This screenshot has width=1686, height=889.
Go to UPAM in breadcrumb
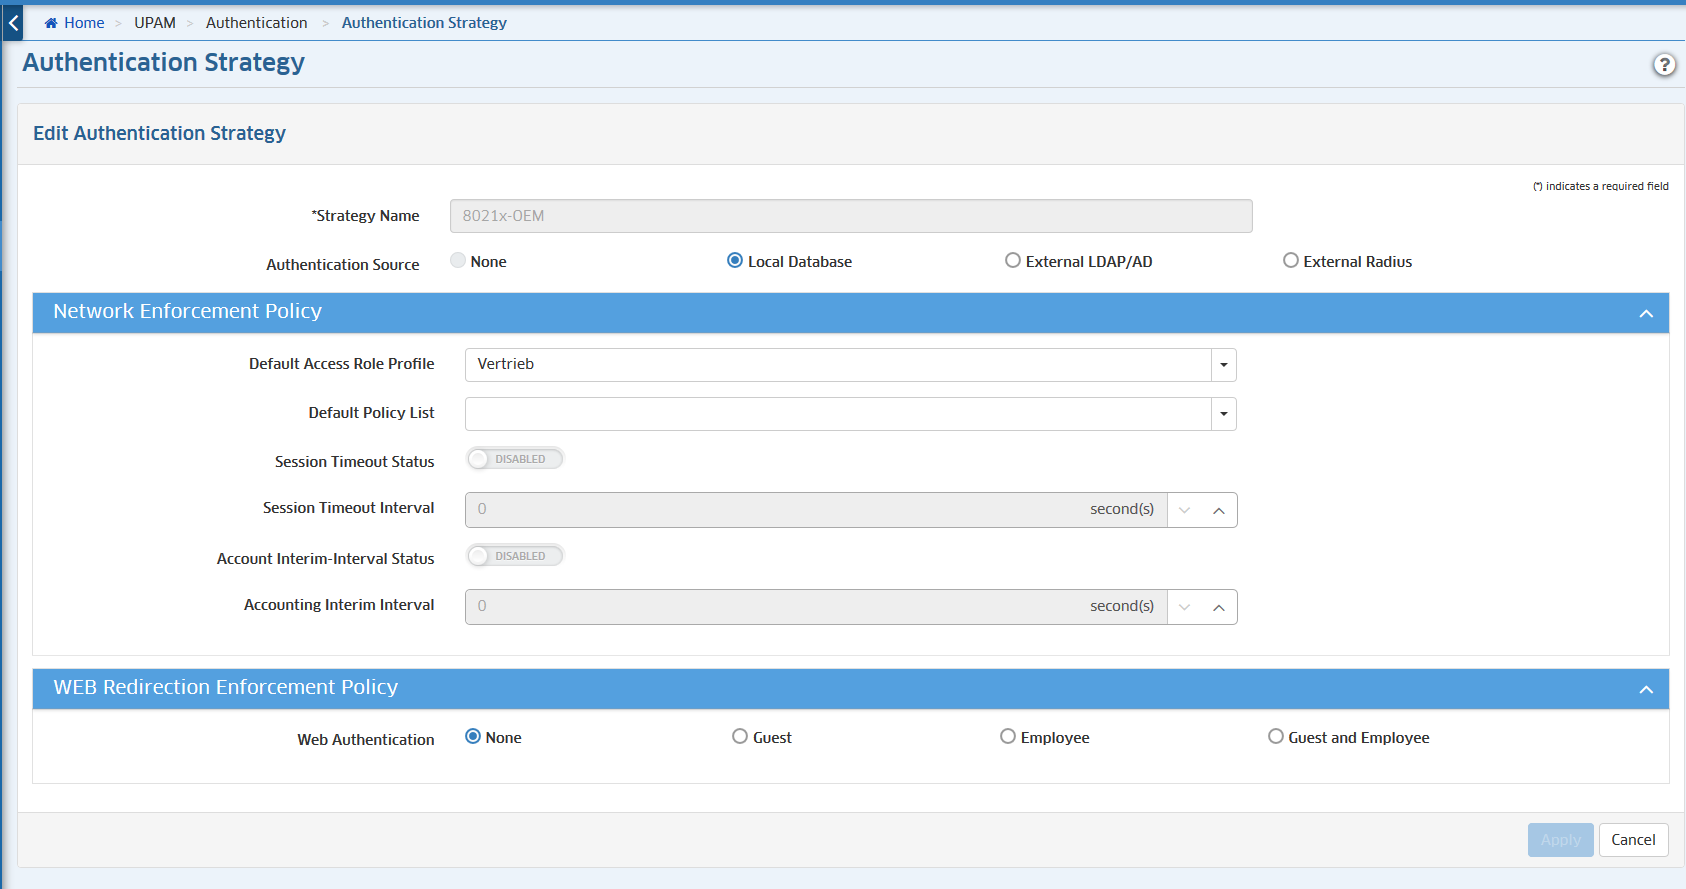155,23
